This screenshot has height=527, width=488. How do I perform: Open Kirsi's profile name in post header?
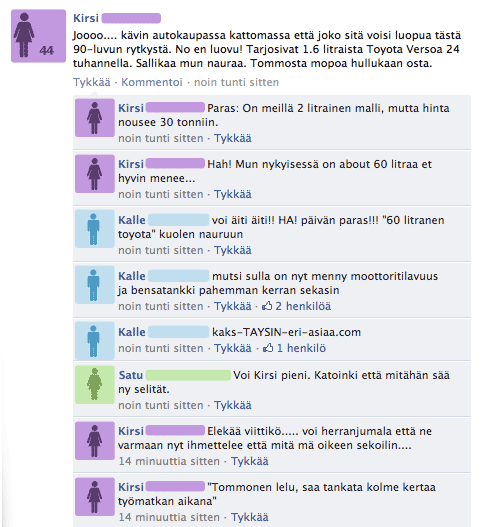tap(86, 18)
